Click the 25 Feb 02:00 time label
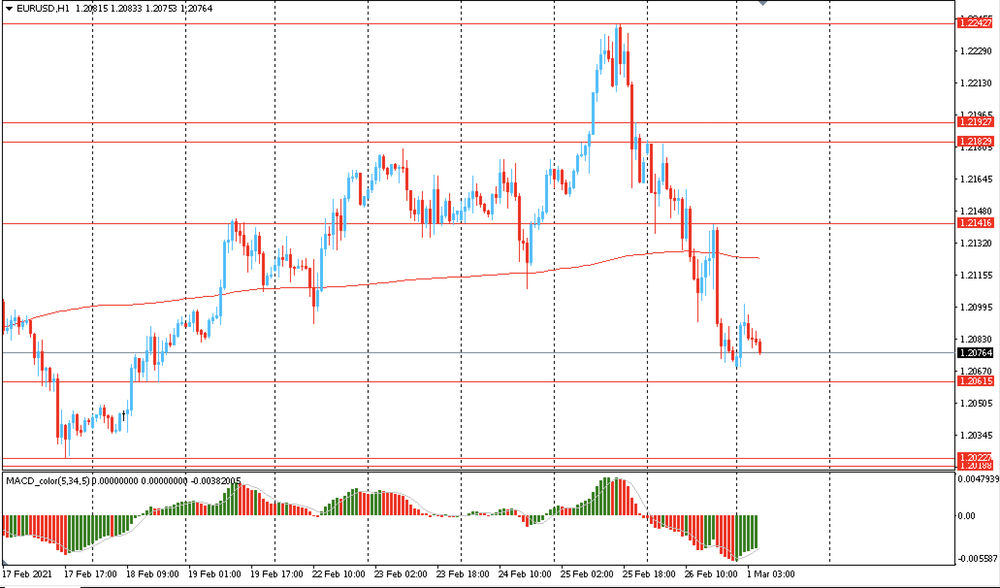 [587, 574]
